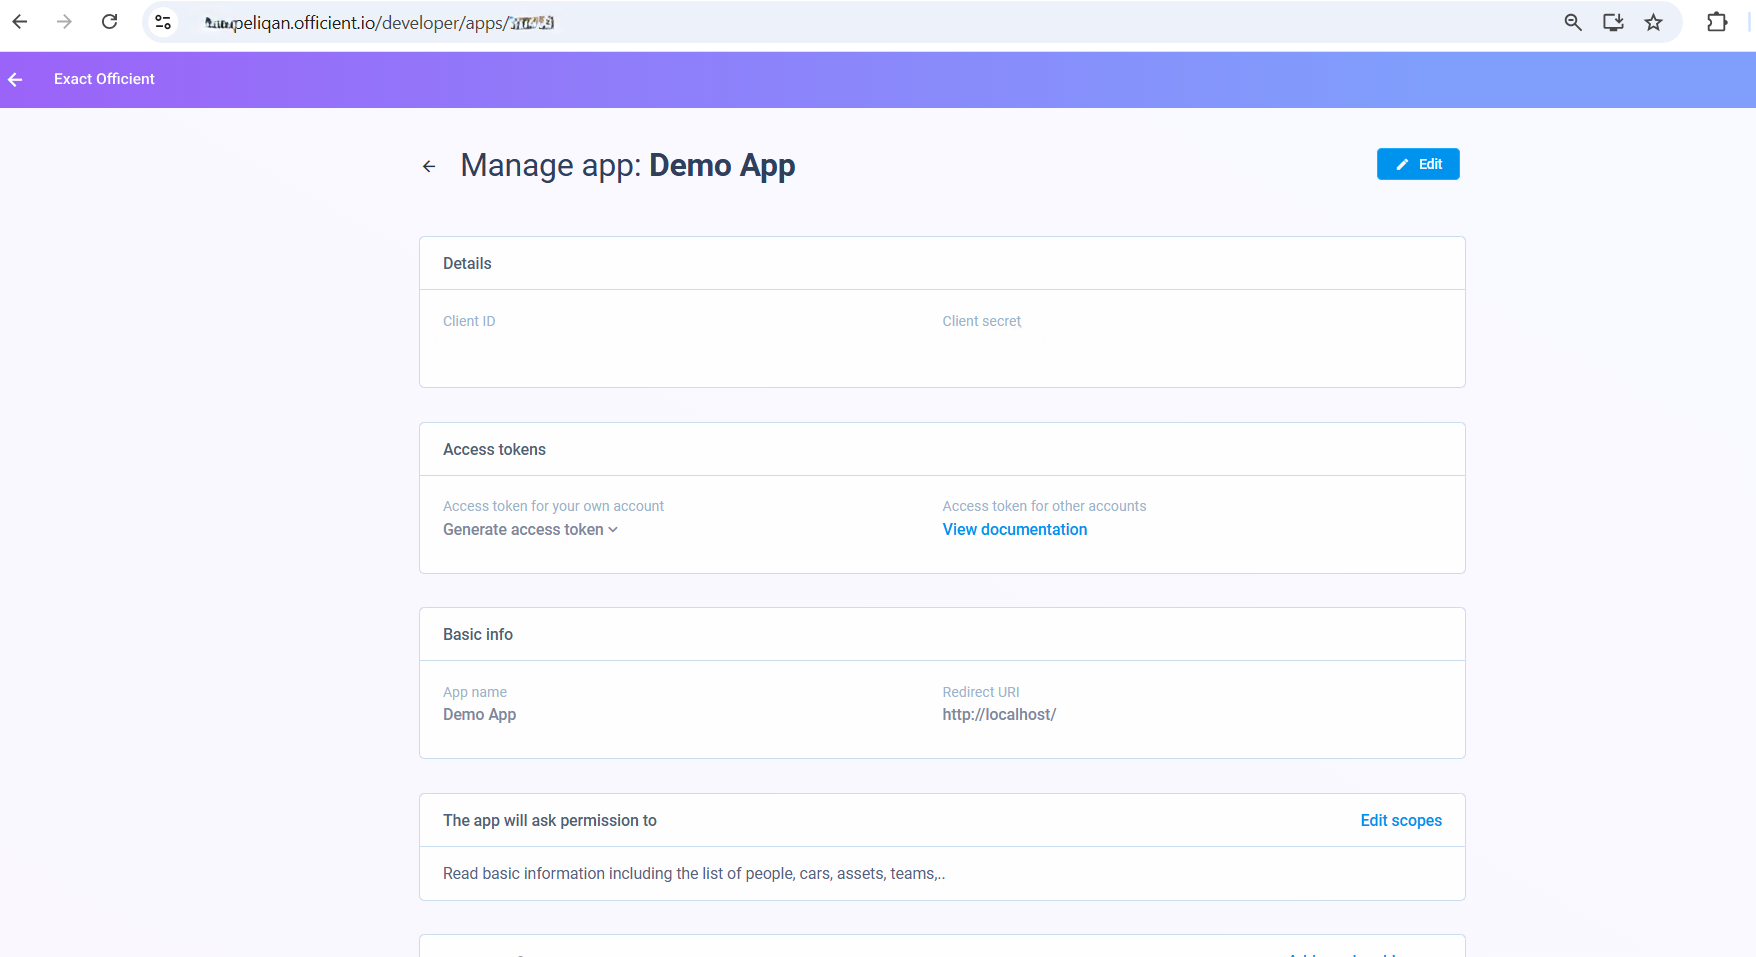Bookmark this page with the star icon

point(1653,22)
